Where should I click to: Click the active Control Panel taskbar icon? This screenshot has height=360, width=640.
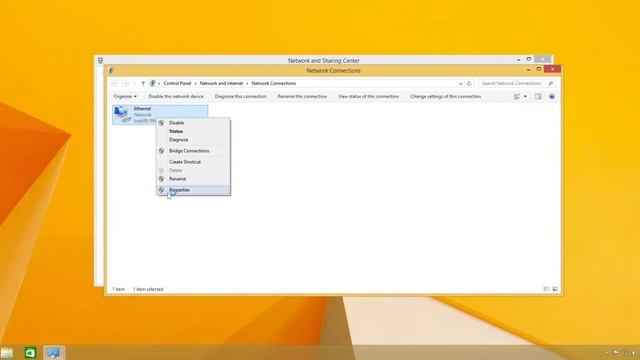coord(53,353)
